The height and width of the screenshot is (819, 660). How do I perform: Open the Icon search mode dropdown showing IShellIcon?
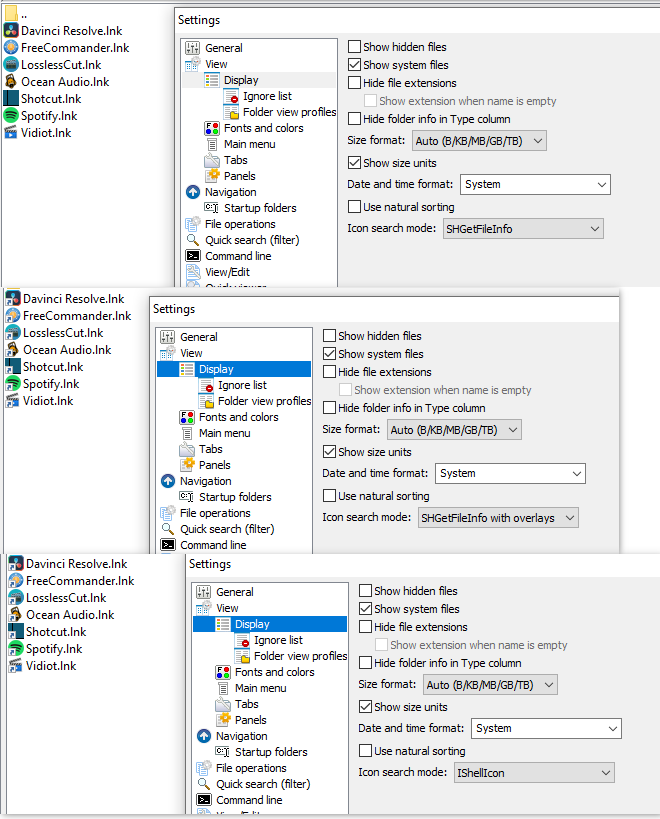[x=534, y=773]
